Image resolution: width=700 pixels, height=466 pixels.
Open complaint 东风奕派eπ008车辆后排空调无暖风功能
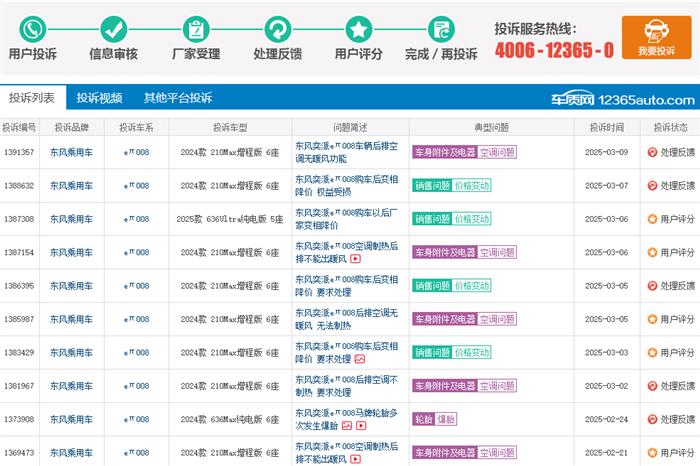tap(346, 152)
